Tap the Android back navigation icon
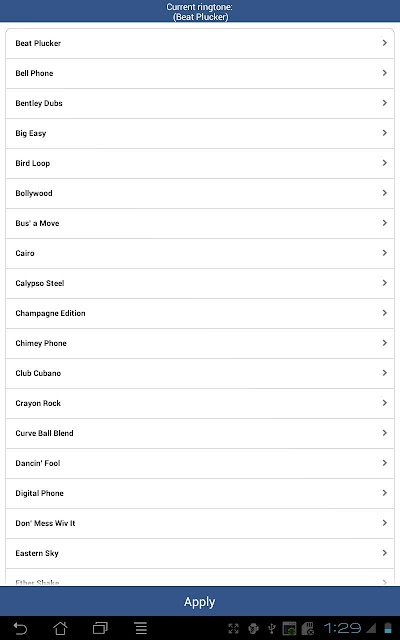Image resolution: width=400 pixels, height=640 pixels. tap(20, 628)
